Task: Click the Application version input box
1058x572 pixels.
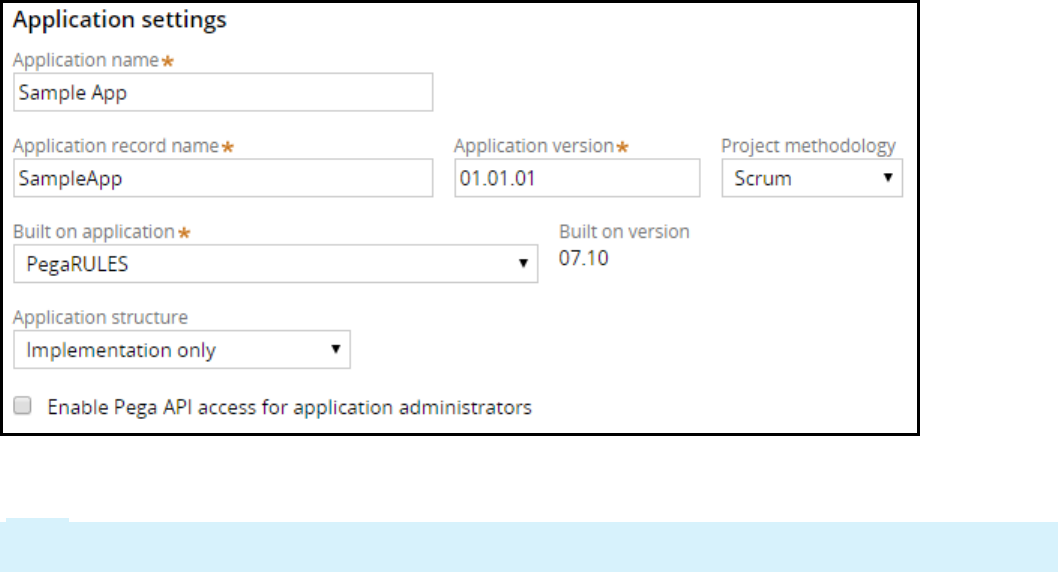Action: [577, 178]
